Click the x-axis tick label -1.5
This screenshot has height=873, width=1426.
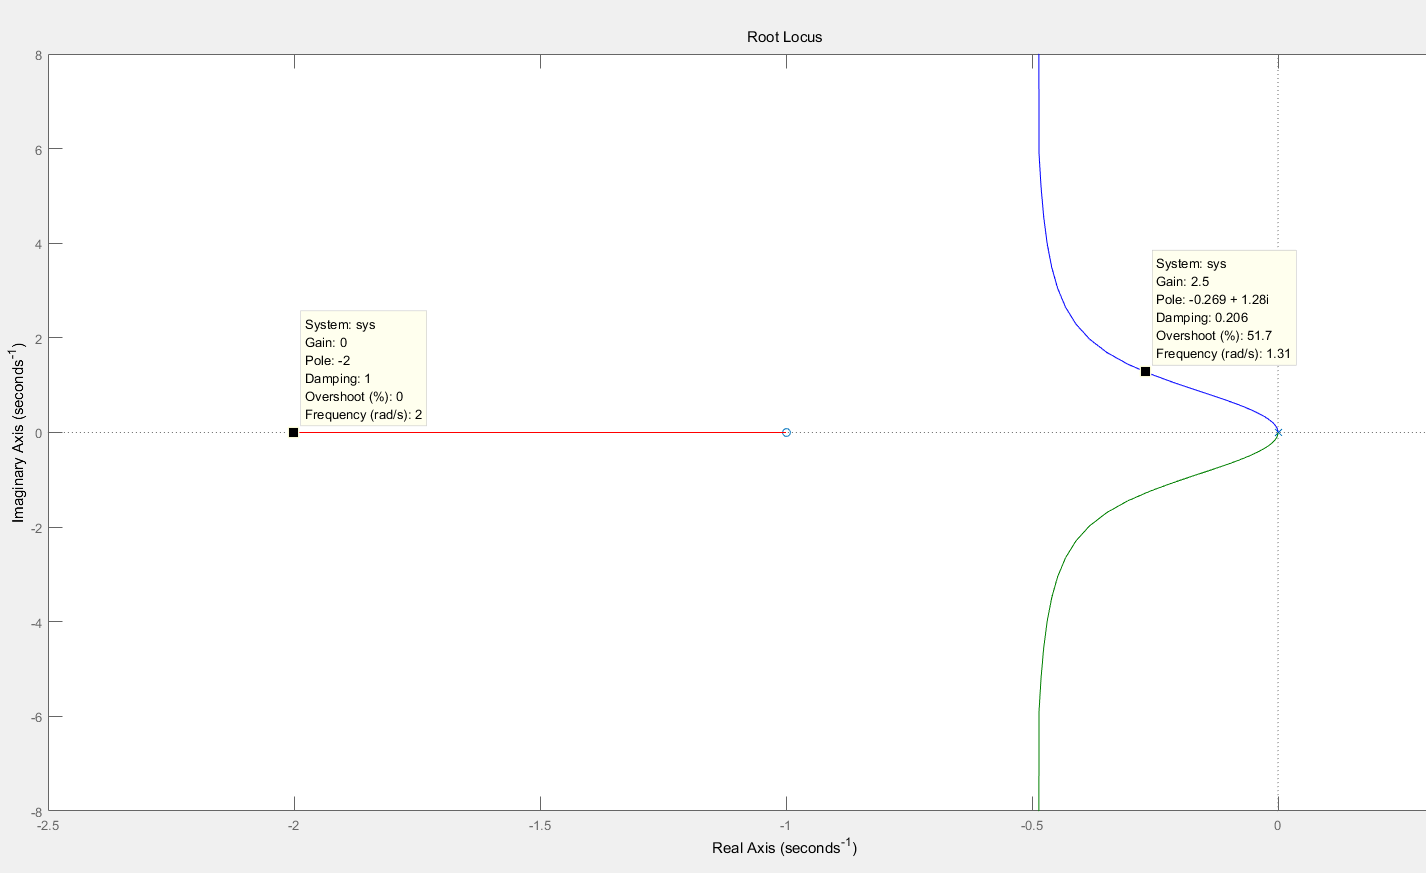(x=540, y=826)
